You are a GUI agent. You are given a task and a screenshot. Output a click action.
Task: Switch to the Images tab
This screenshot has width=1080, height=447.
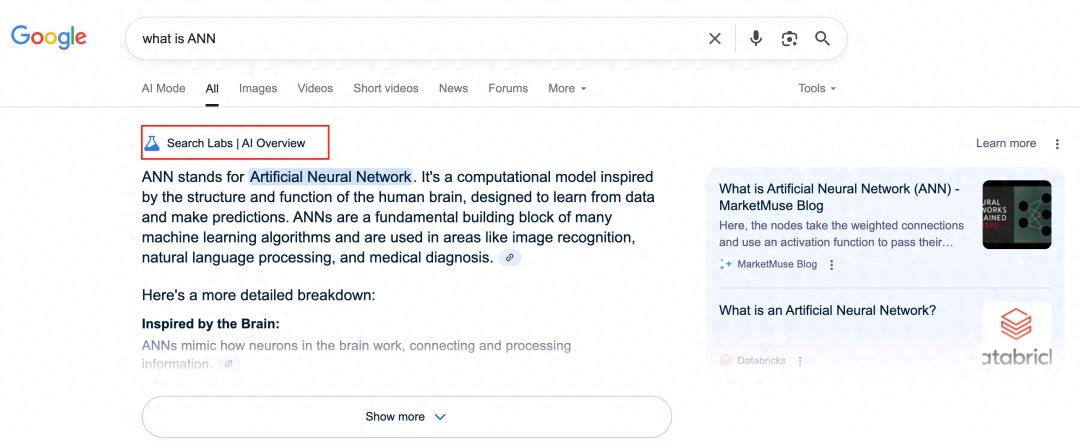[258, 88]
